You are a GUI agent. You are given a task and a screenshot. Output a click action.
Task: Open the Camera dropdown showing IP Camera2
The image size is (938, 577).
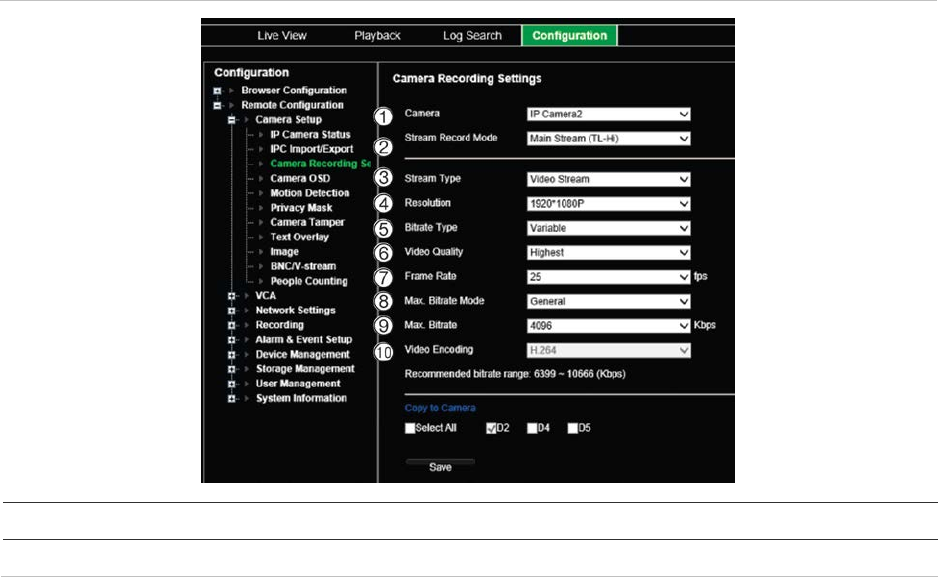pyautogui.click(x=608, y=114)
